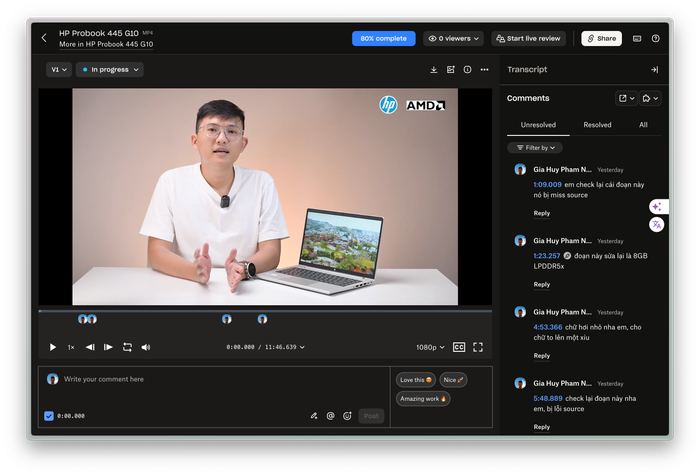Toggle loop playback
Image resolution: width=700 pixels, height=475 pixels.
click(x=127, y=347)
